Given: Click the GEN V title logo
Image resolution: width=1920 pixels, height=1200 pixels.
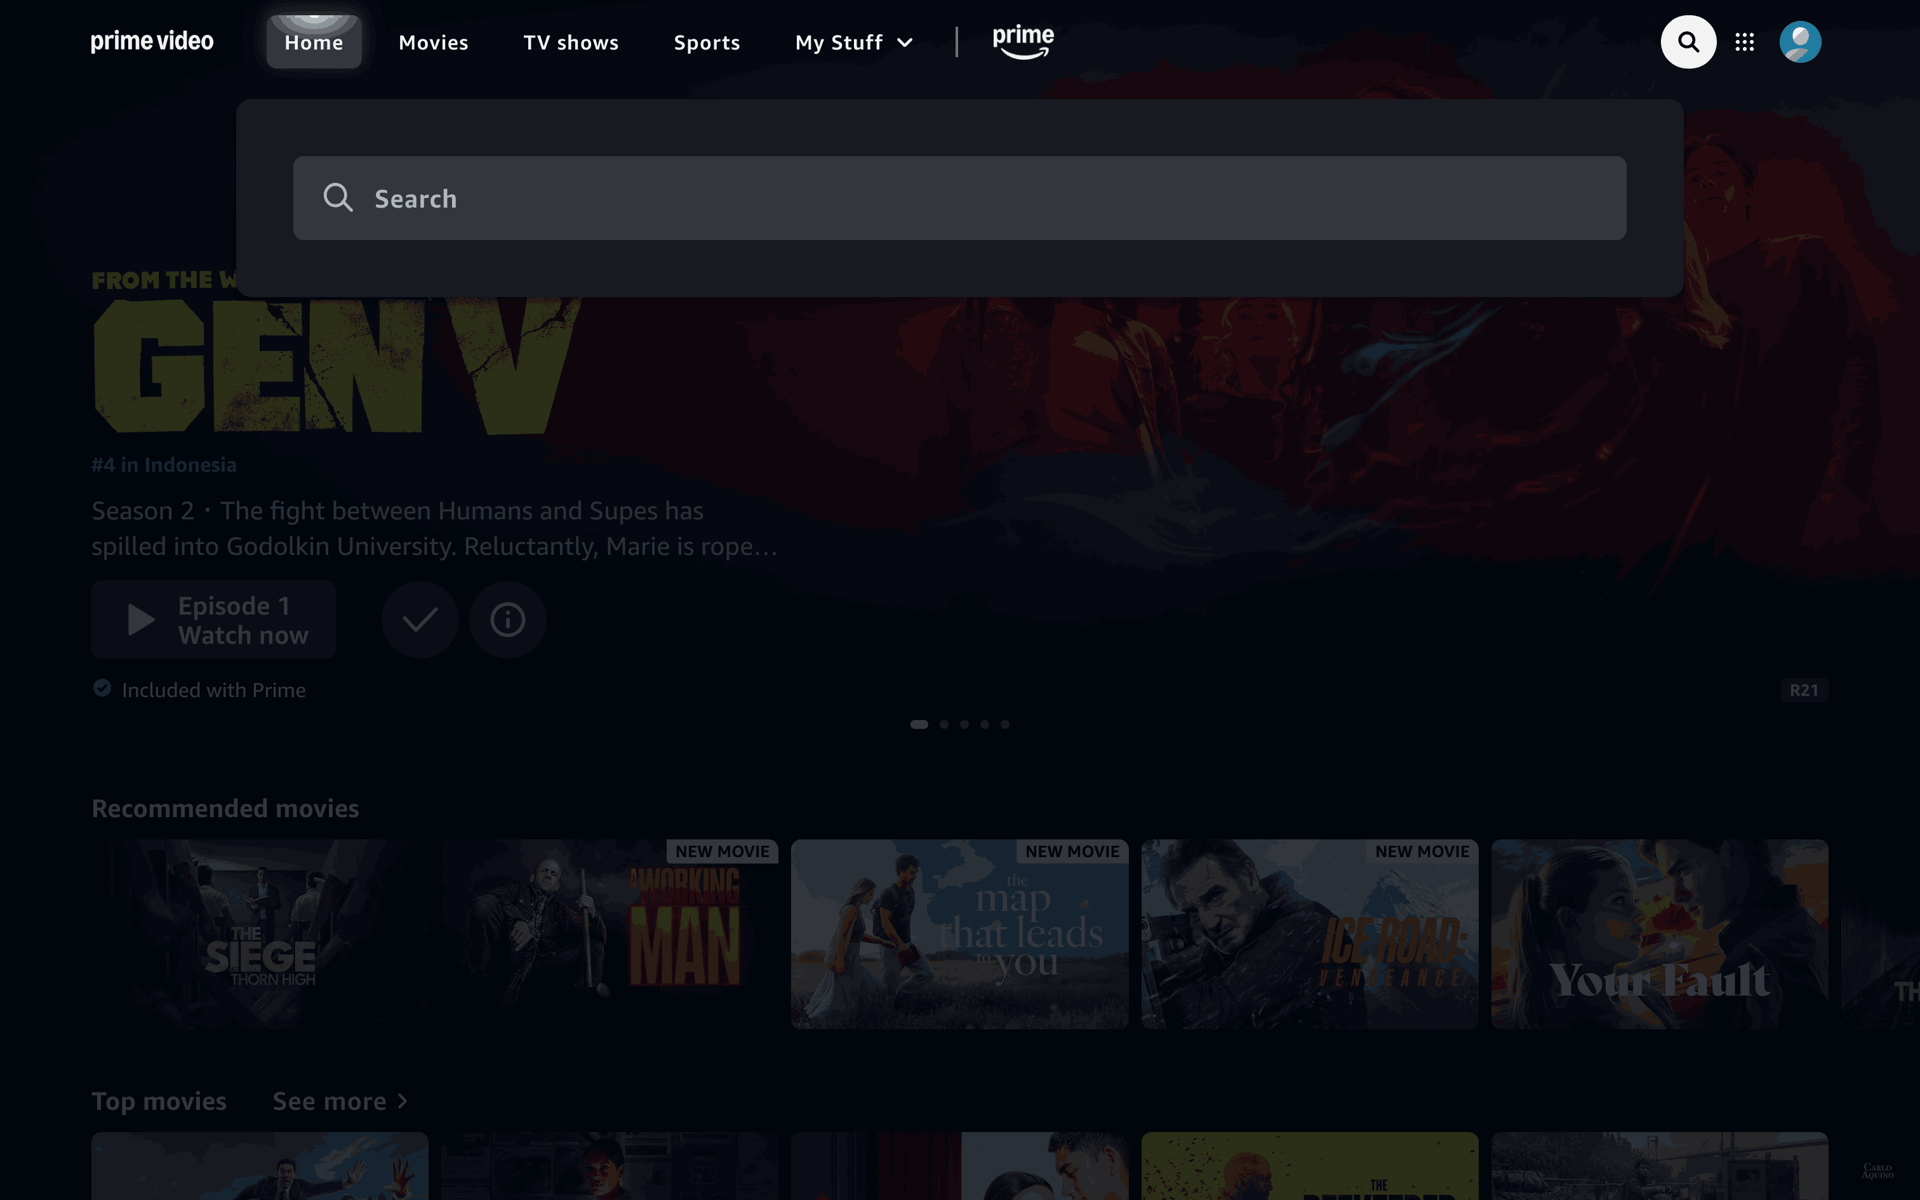Looking at the screenshot, I should point(336,367).
